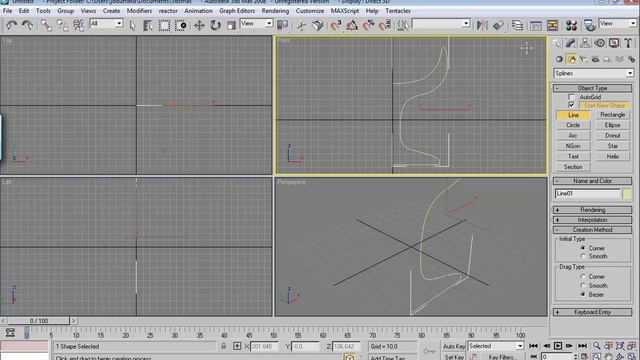
Task: Expand the Rendering rollout
Action: click(x=592, y=210)
